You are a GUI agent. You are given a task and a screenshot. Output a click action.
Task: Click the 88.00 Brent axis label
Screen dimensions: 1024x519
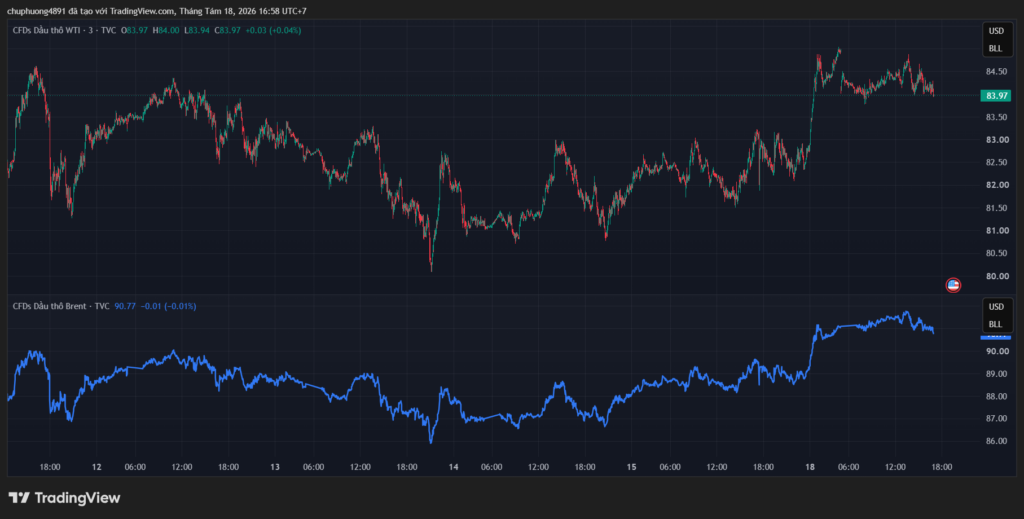click(x=995, y=396)
